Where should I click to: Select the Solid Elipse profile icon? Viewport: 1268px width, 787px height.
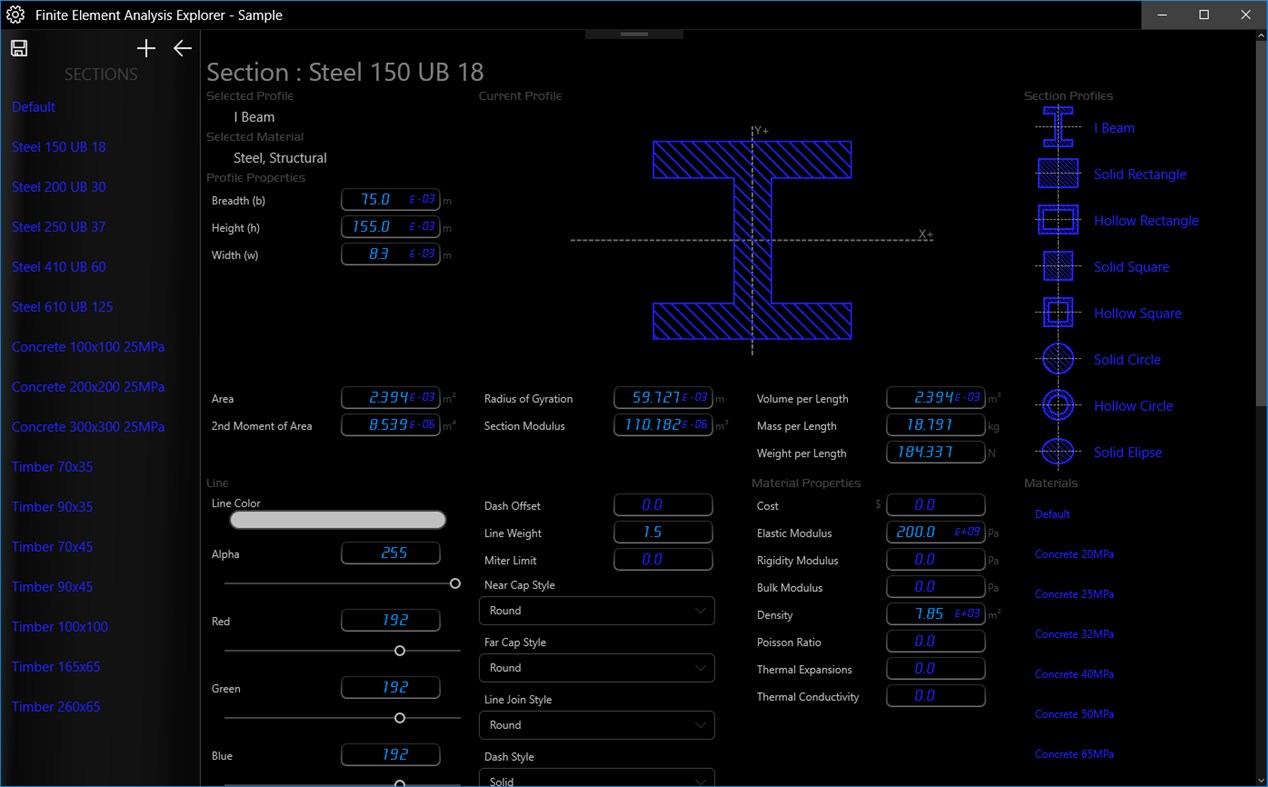point(1057,452)
